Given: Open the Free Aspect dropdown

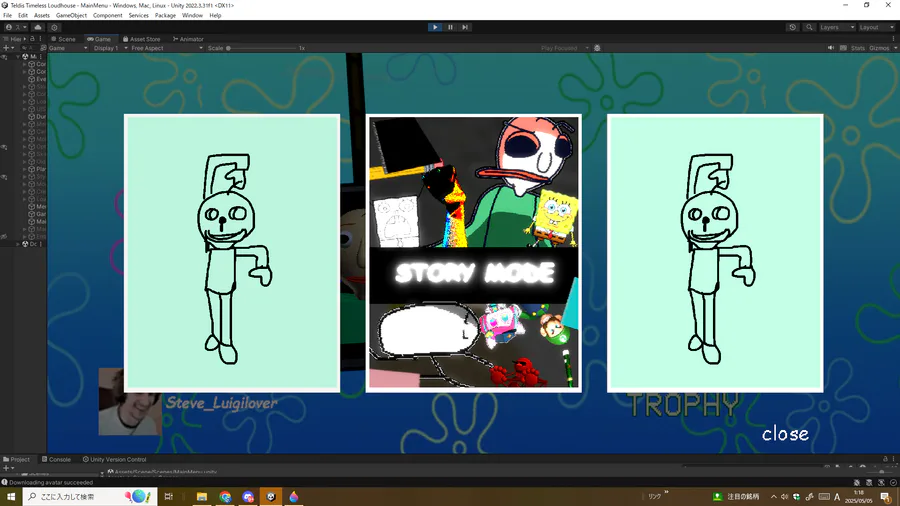Looking at the screenshot, I should [x=166, y=48].
